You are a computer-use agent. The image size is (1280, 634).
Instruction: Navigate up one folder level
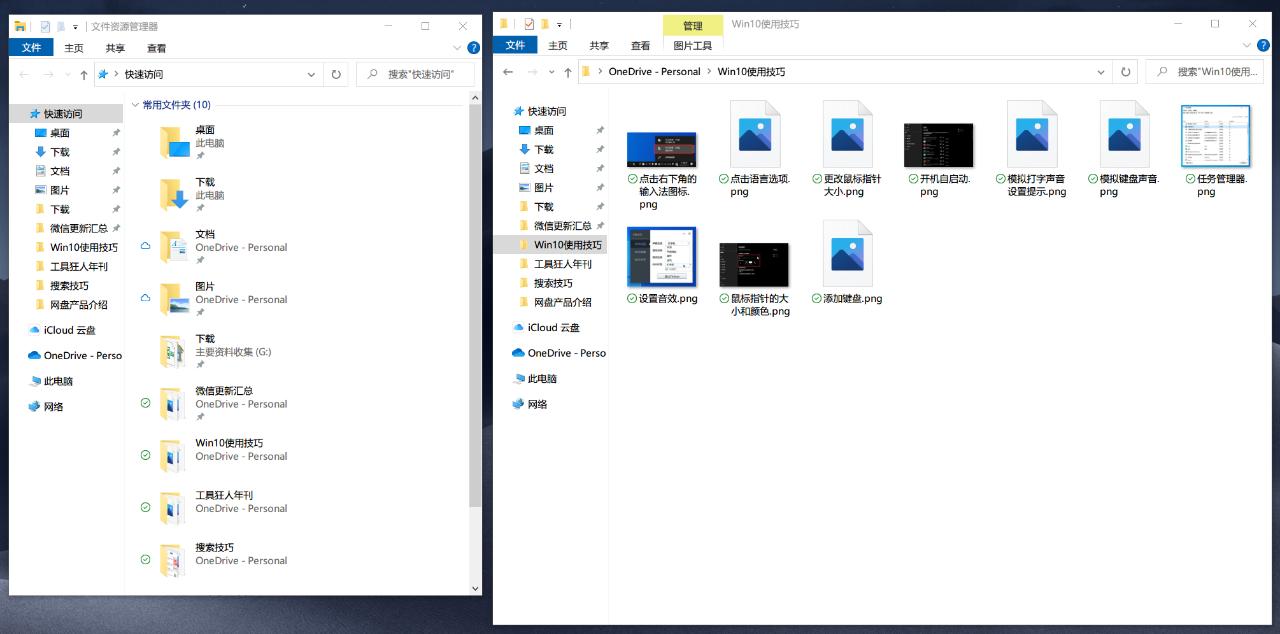click(568, 71)
